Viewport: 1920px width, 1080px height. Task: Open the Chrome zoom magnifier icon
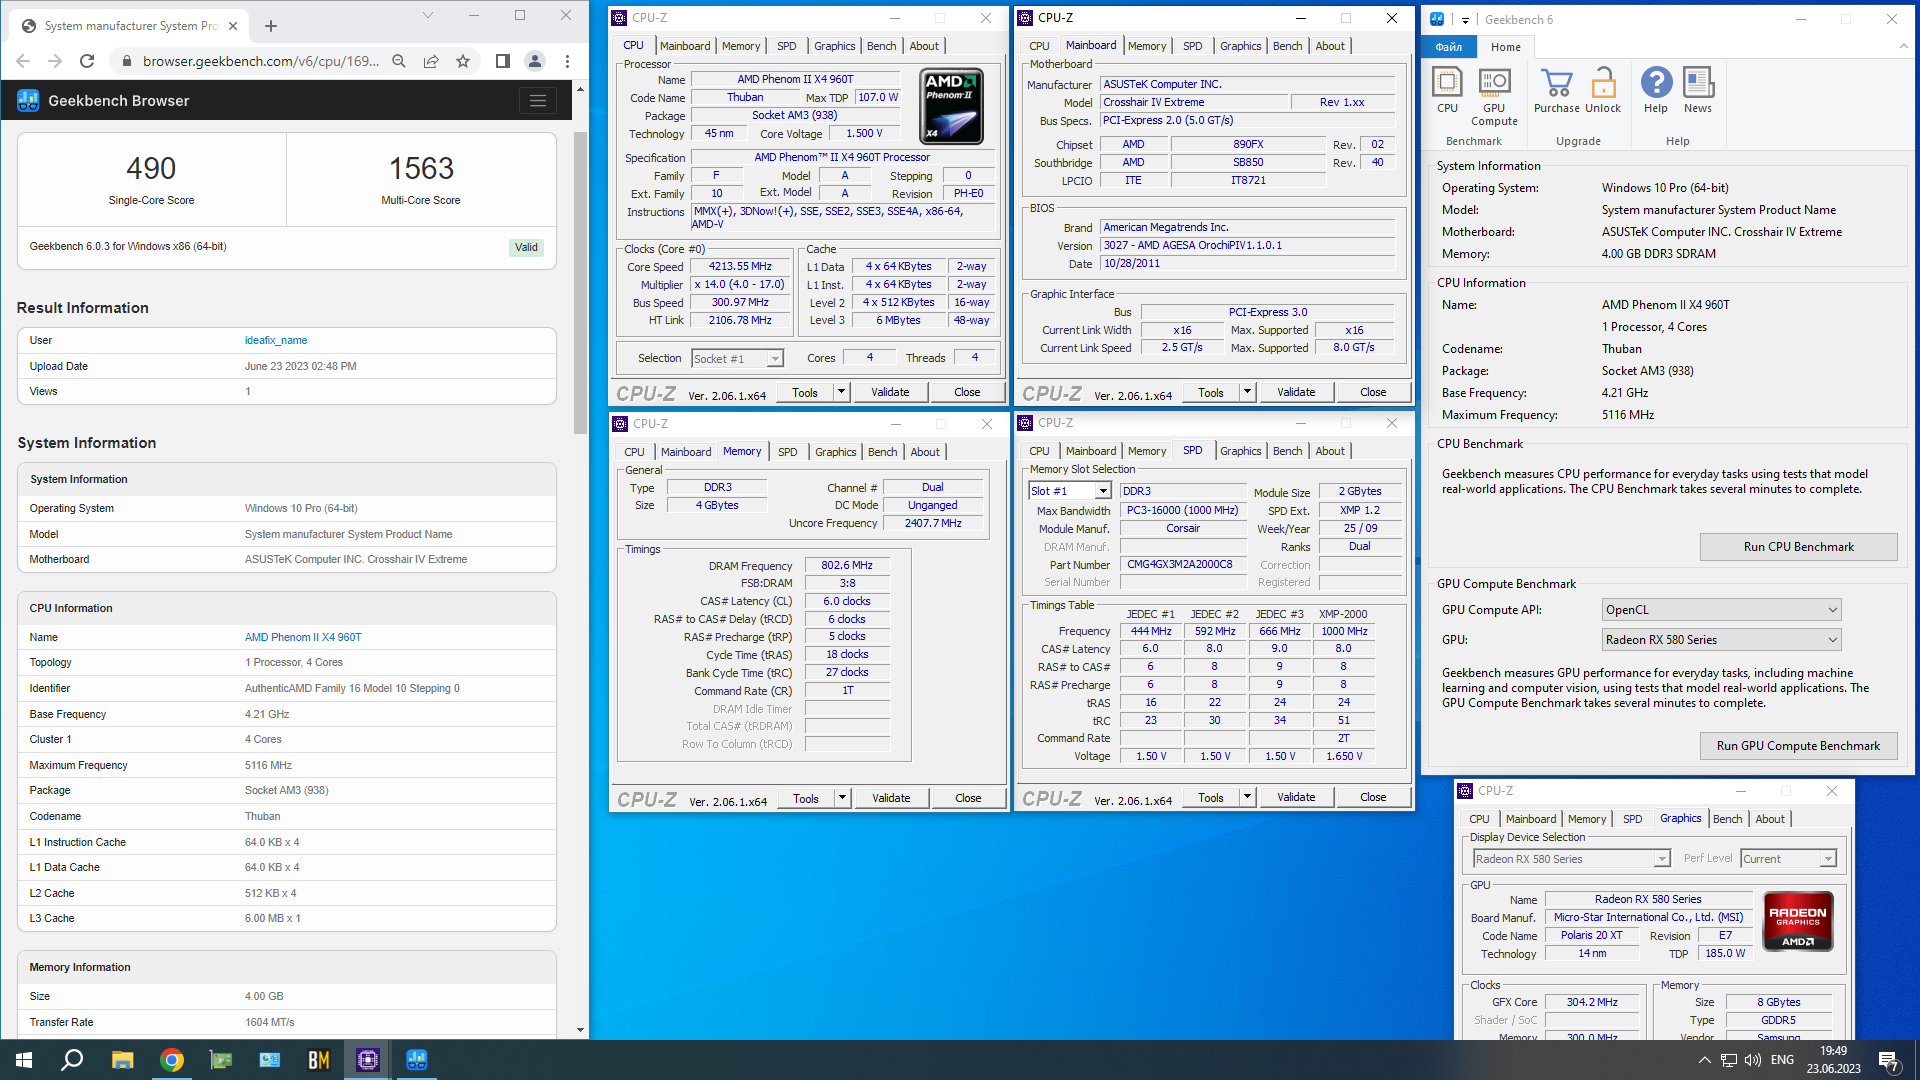pyautogui.click(x=399, y=61)
